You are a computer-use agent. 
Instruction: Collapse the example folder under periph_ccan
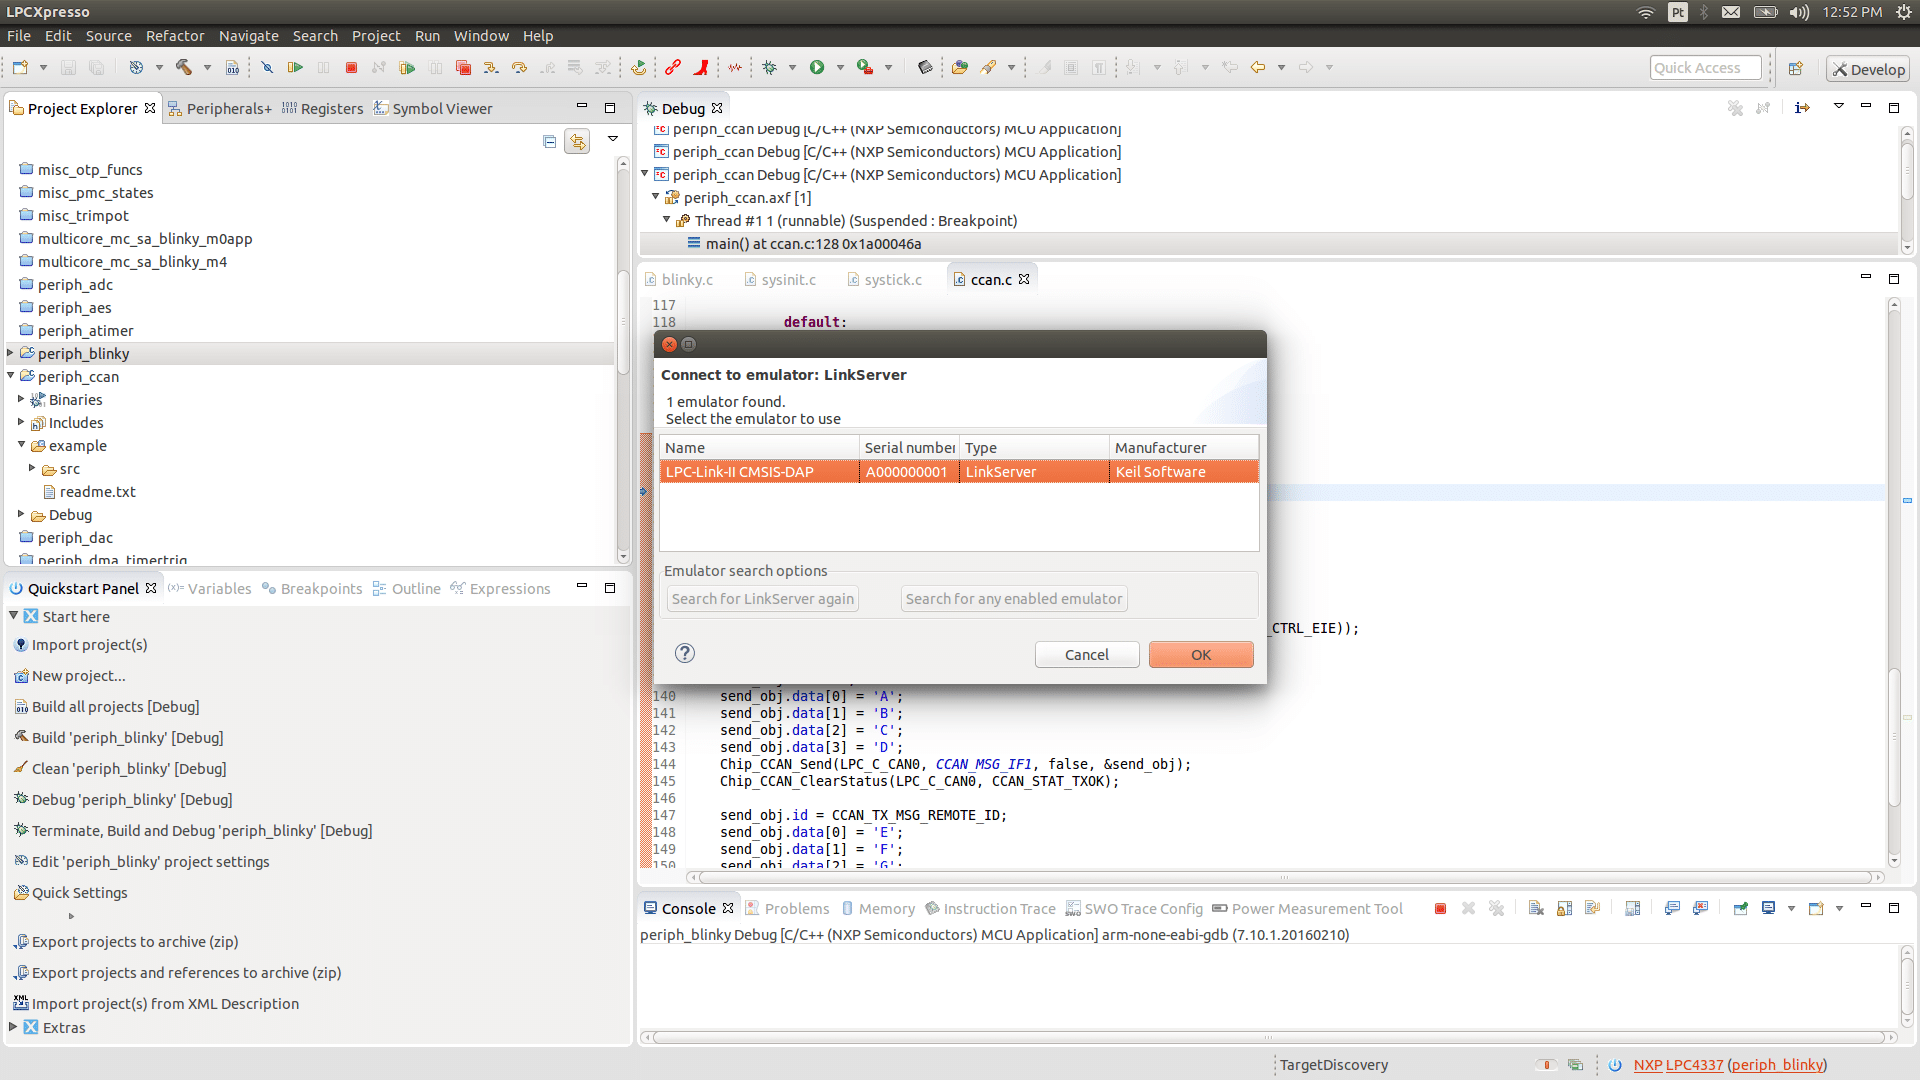(21, 446)
